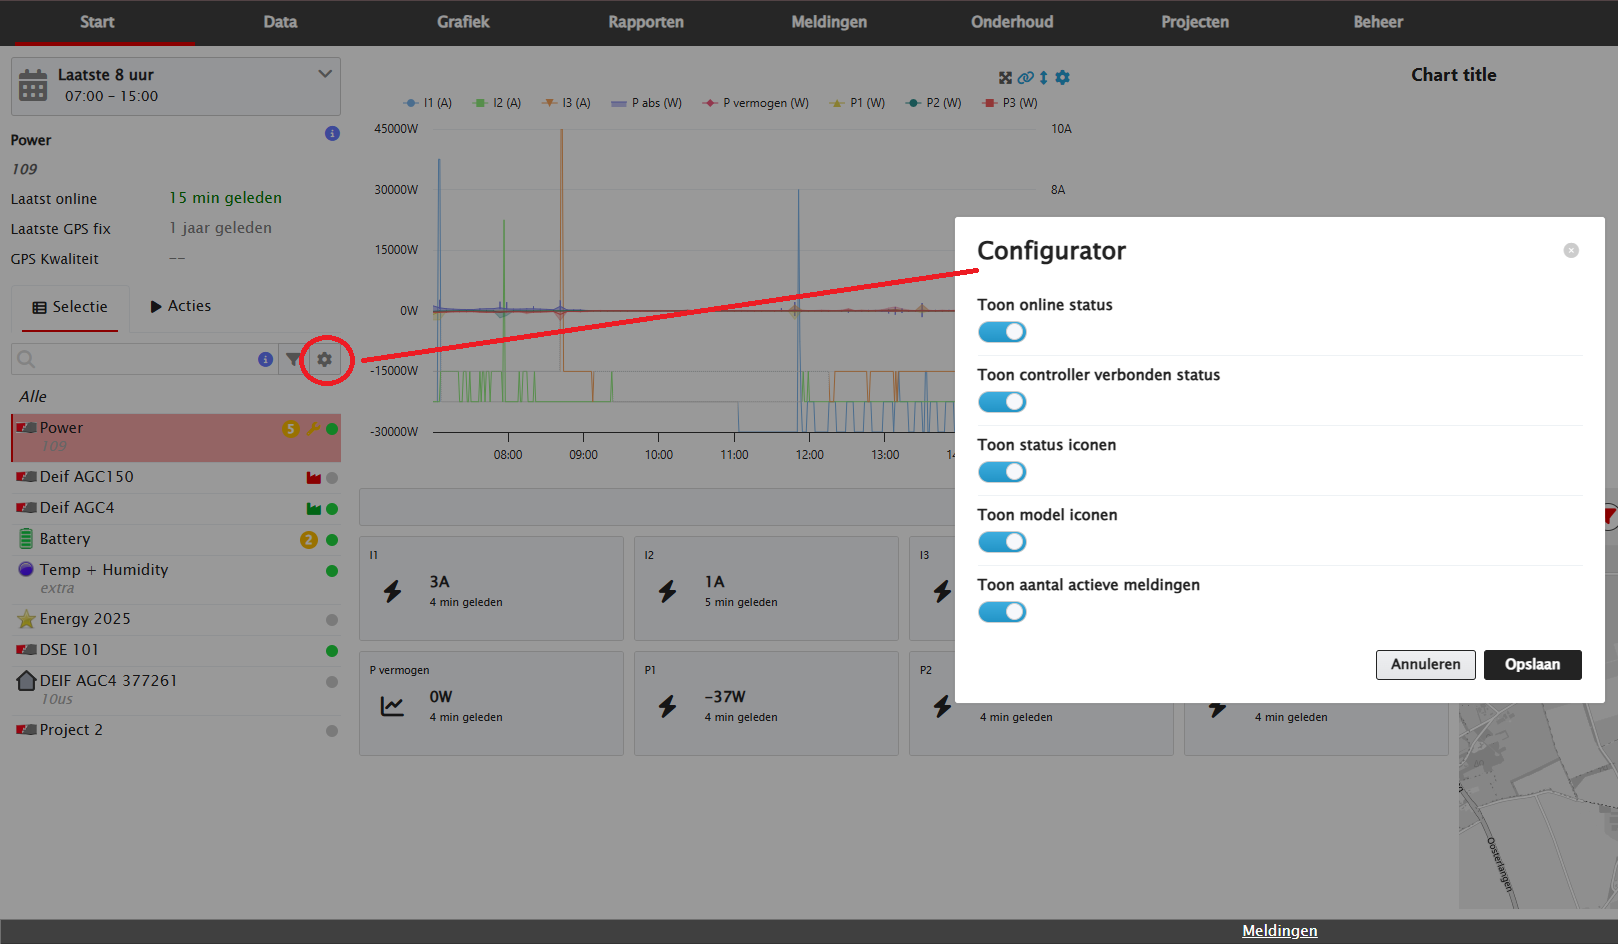
Task: Open the device list filter funnel
Action: (x=293, y=359)
